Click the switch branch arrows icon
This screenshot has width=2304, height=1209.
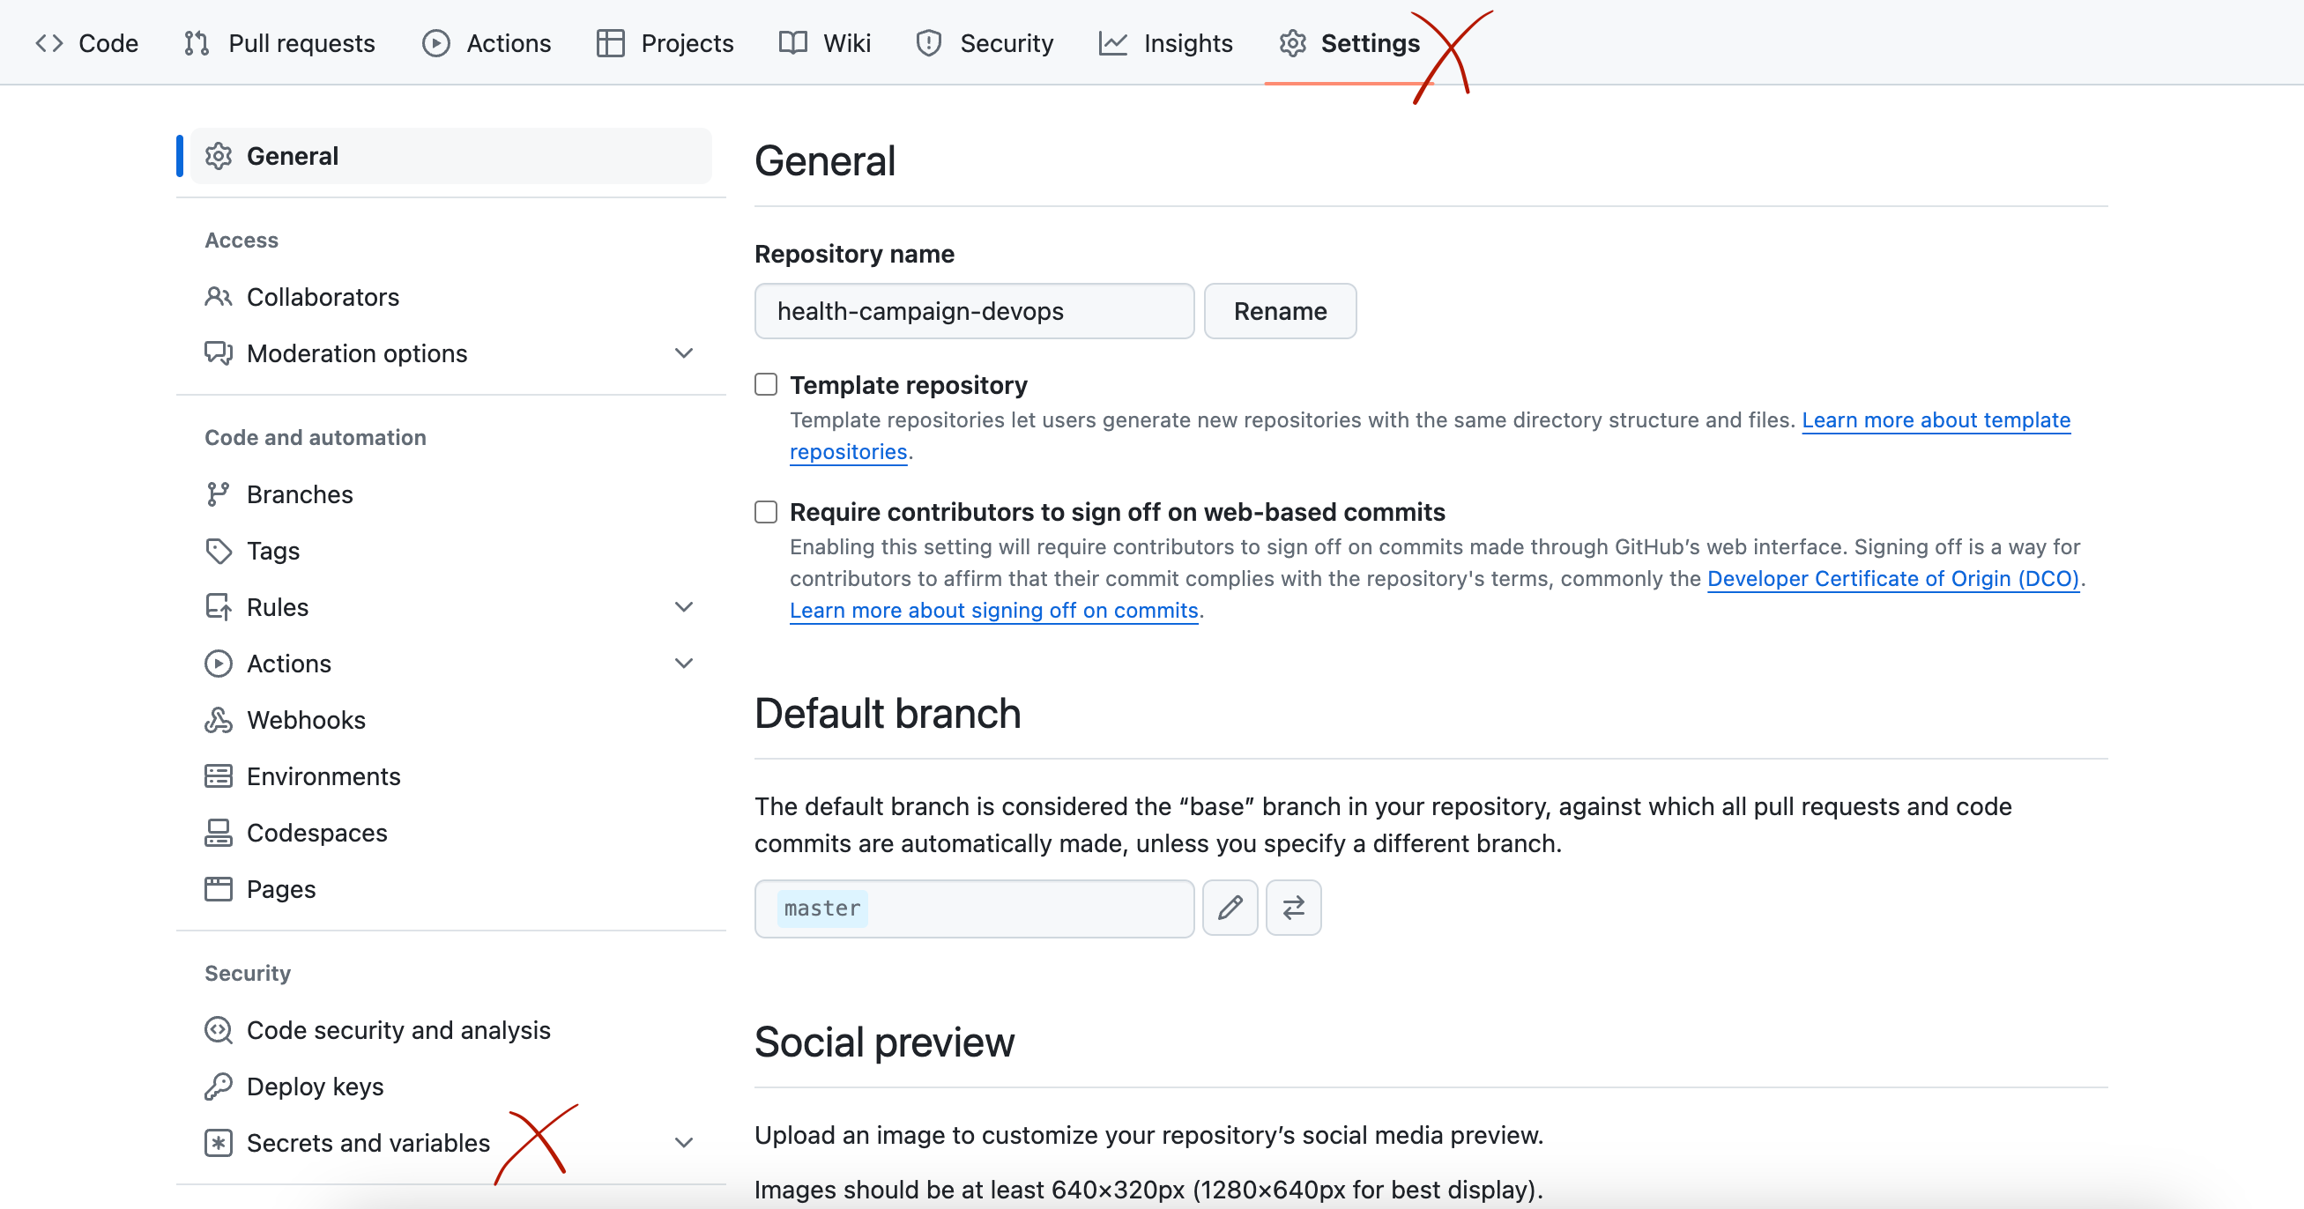1293,908
